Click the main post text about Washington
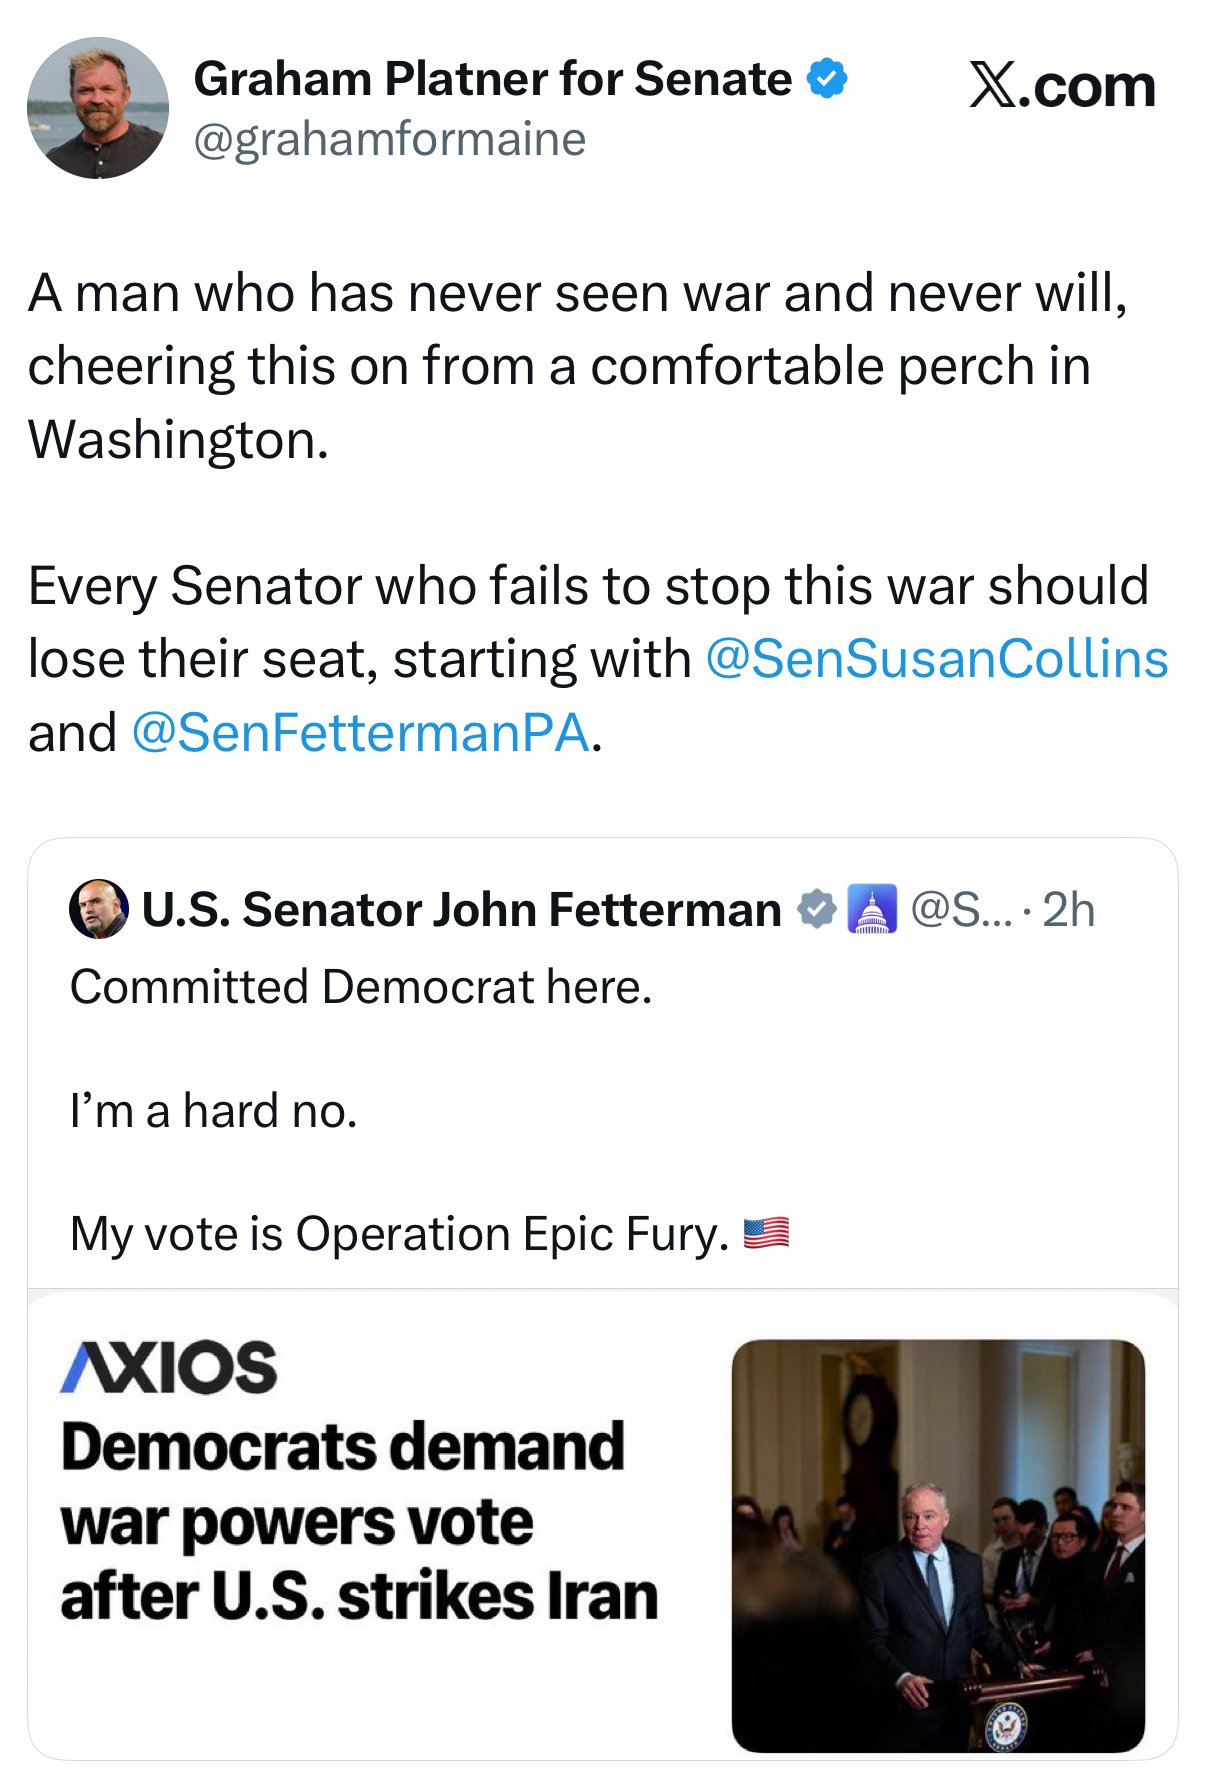 [x=577, y=366]
